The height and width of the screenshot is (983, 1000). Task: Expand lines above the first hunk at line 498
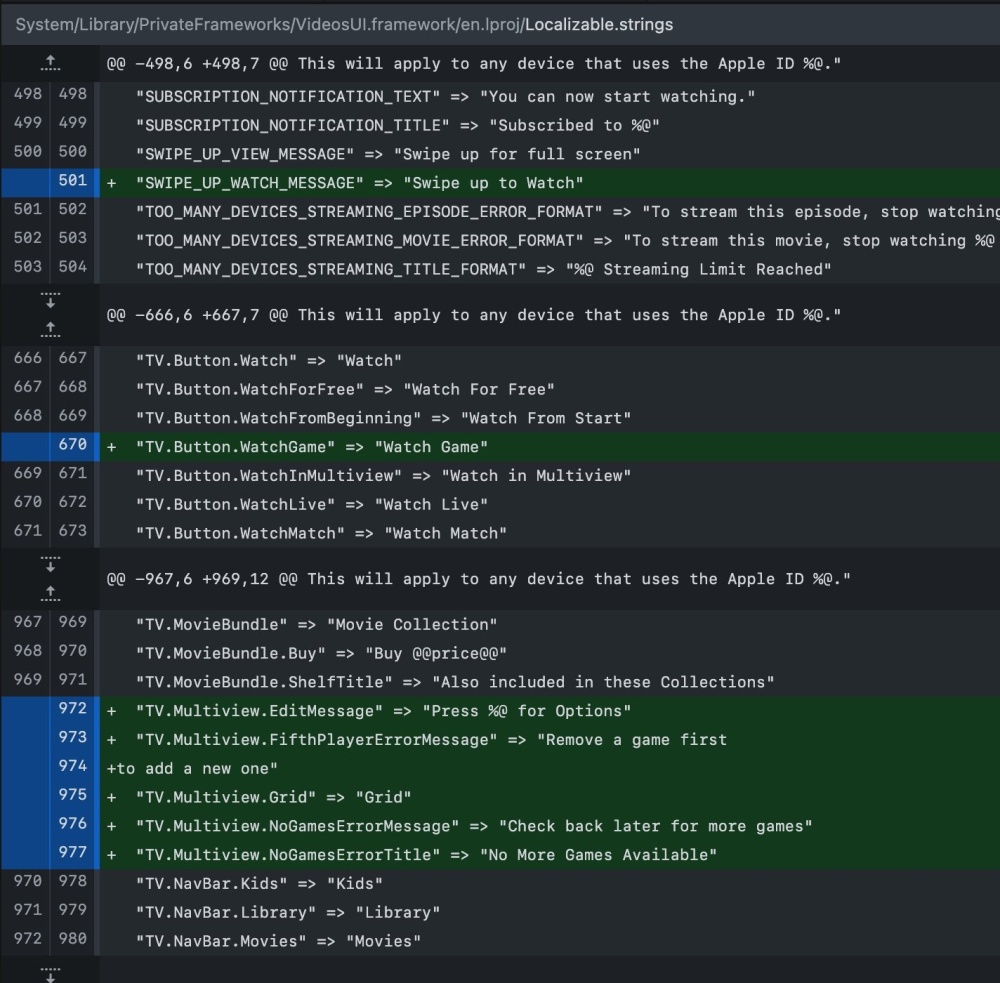(x=50, y=64)
